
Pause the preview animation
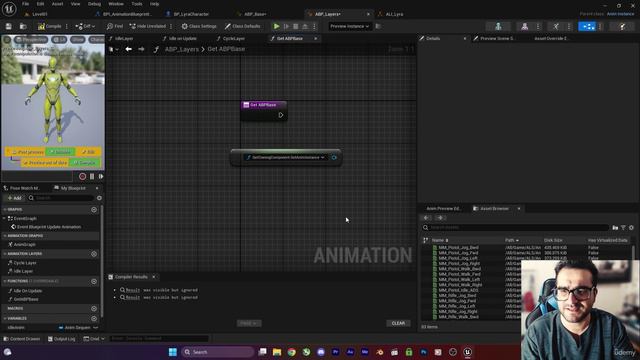pyautogui.click(x=92, y=176)
